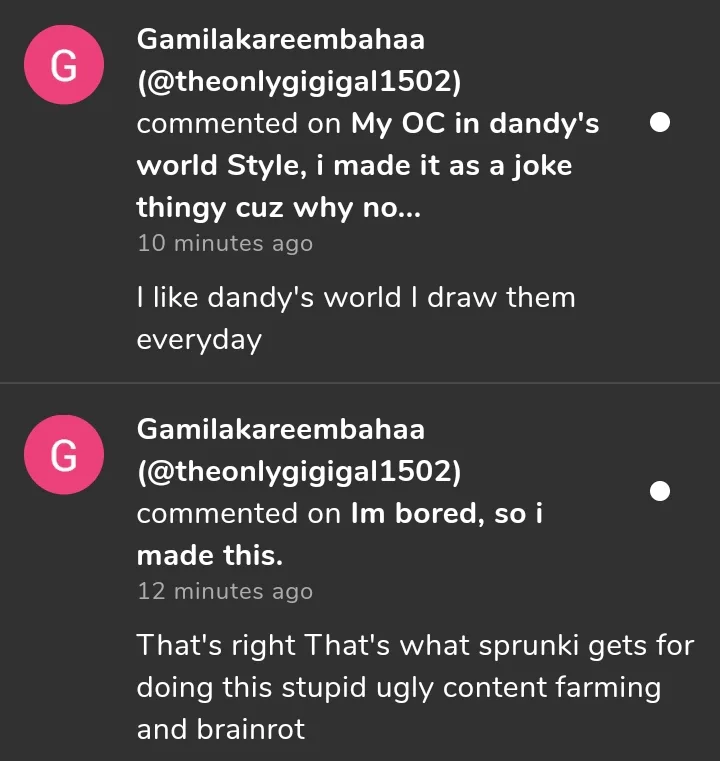The height and width of the screenshot is (761, 720).
Task: Open the comment beginning 'That's right That's what sprunki'
Action: [x=415, y=645]
